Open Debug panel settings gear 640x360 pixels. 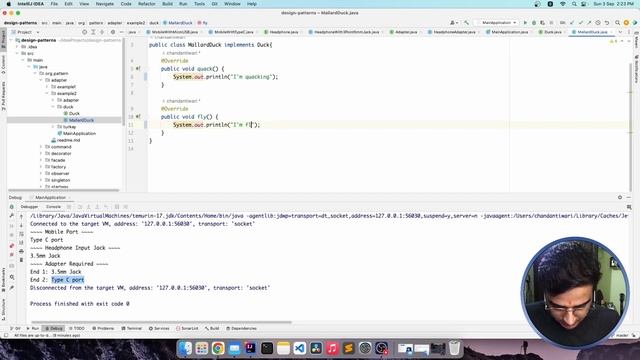click(x=620, y=197)
